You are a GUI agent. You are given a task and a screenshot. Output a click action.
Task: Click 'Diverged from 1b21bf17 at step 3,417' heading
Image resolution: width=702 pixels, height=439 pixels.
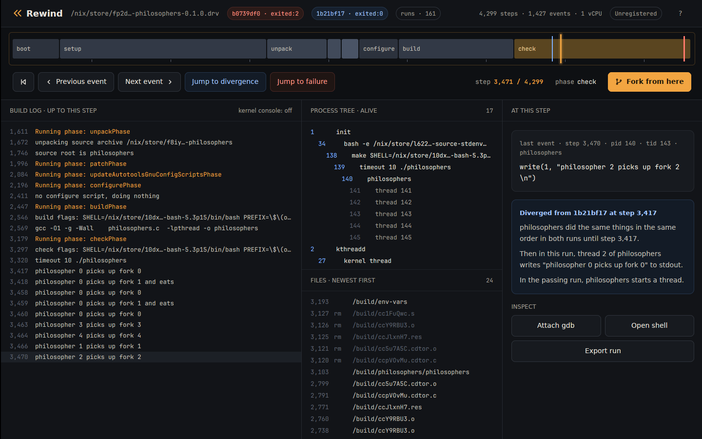click(588, 213)
